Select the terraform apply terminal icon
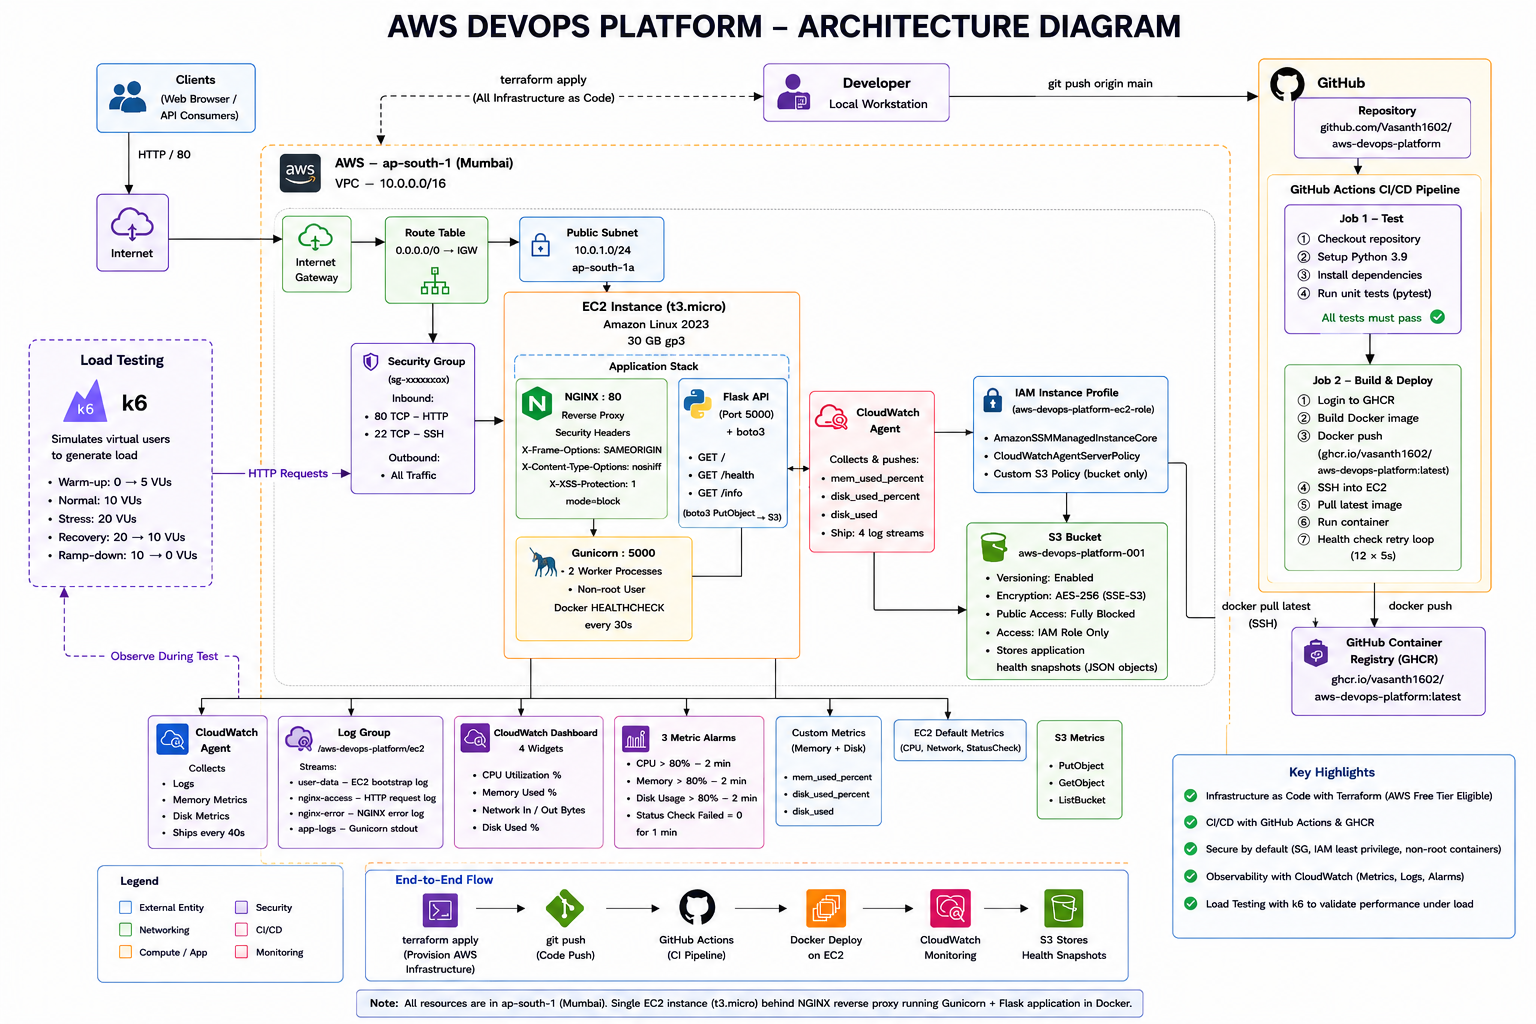 coord(440,910)
